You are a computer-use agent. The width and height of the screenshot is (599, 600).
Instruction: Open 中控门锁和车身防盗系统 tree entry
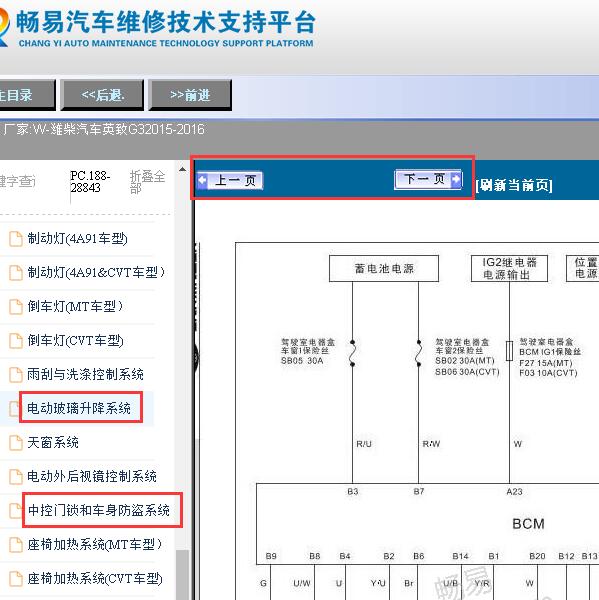pyautogui.click(x=99, y=510)
